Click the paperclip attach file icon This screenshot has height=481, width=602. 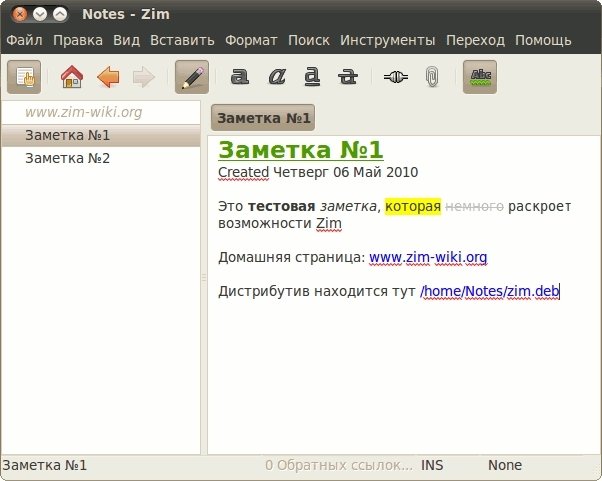coord(432,76)
